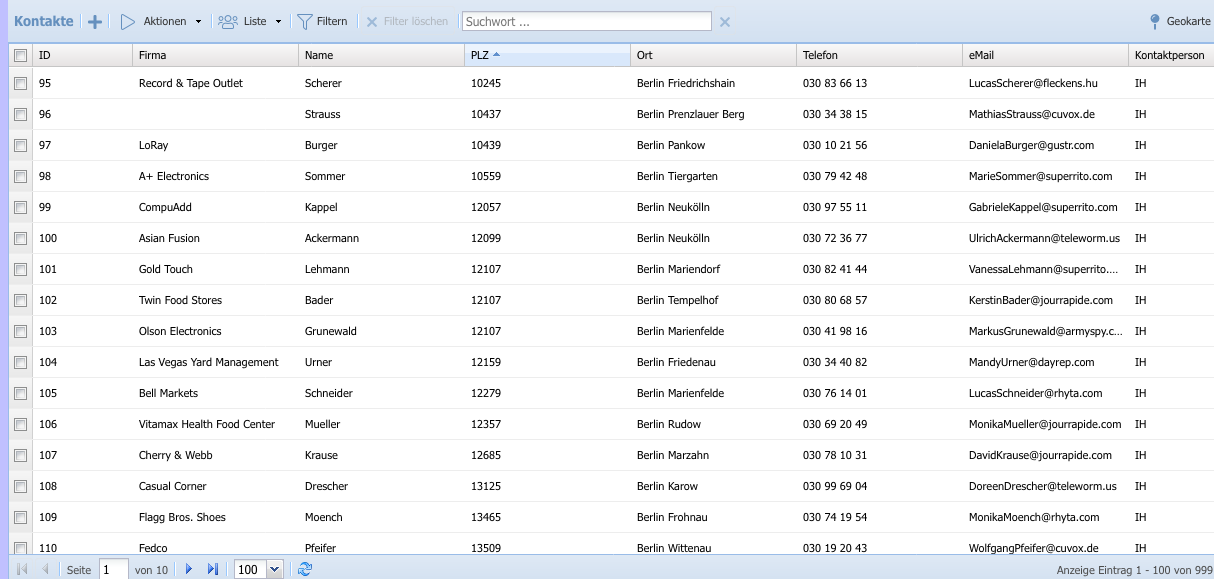
Task: Expand the Aktionen dropdown arrow
Action: click(198, 21)
